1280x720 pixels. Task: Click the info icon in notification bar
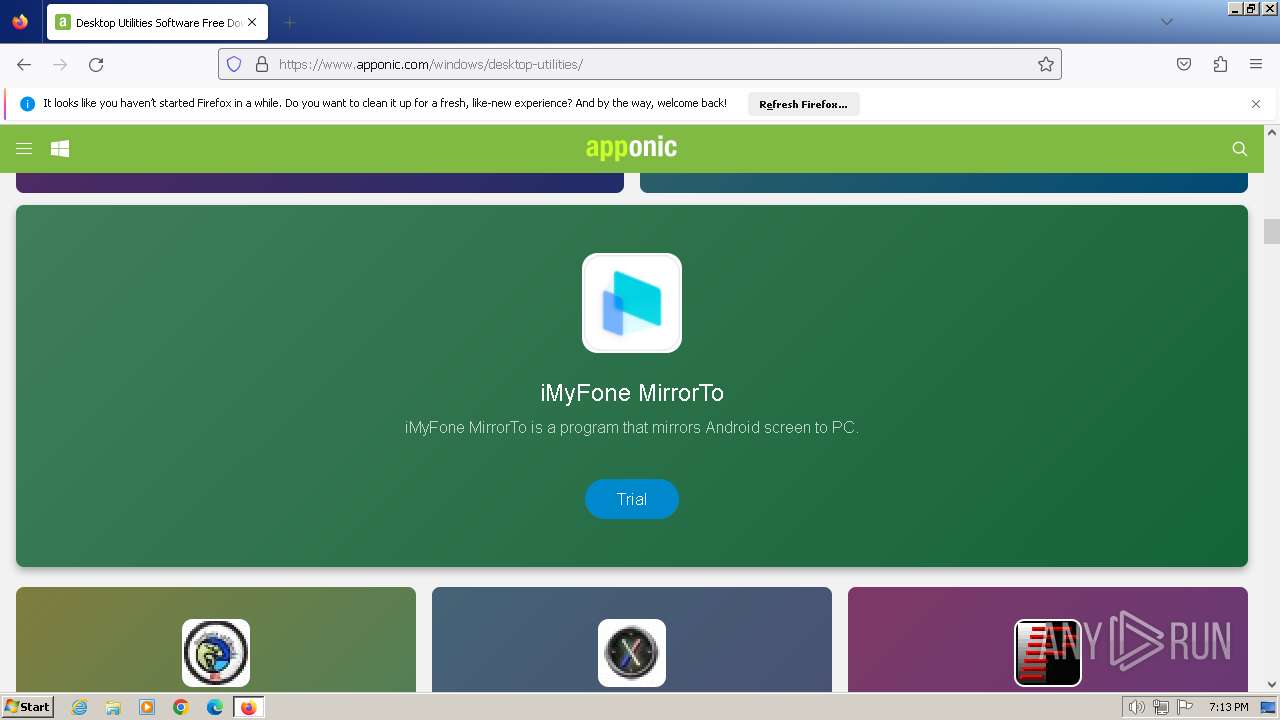[27, 104]
